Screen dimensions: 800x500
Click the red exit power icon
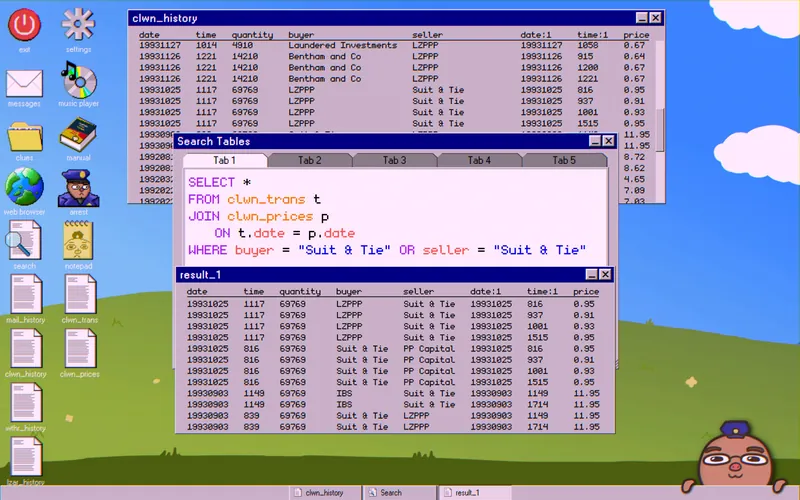click(24, 24)
